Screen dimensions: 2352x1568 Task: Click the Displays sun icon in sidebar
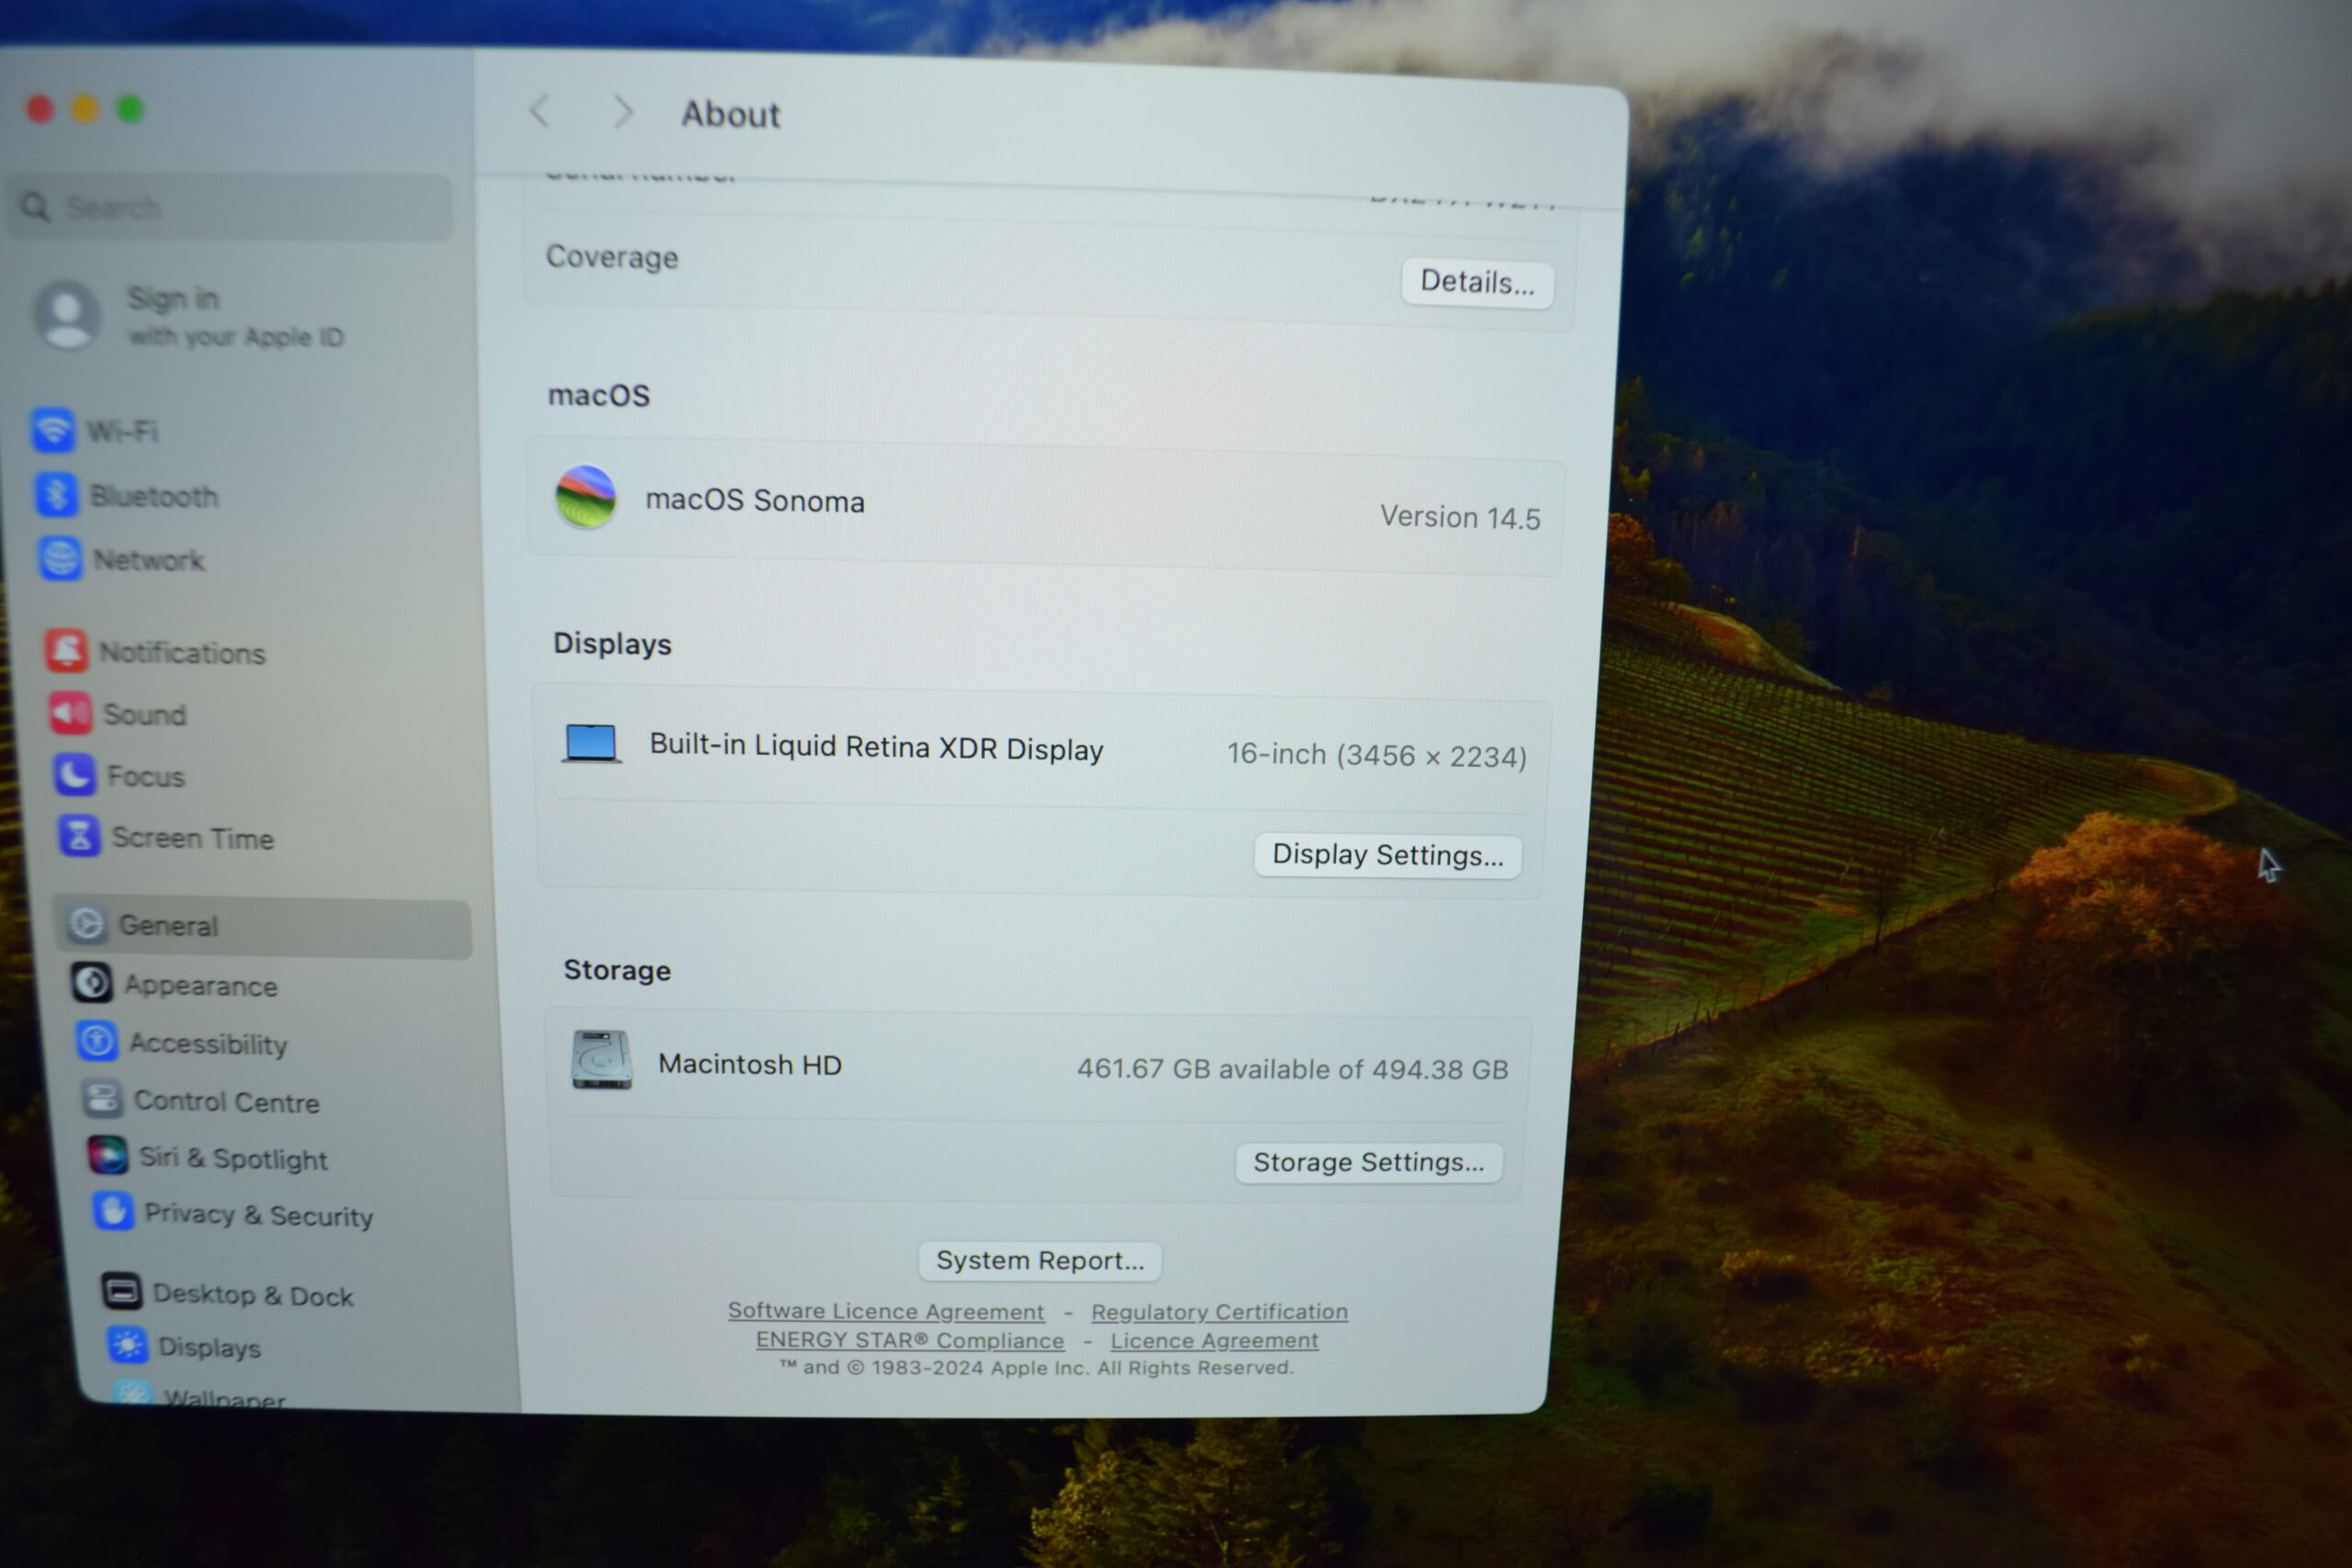click(127, 1345)
